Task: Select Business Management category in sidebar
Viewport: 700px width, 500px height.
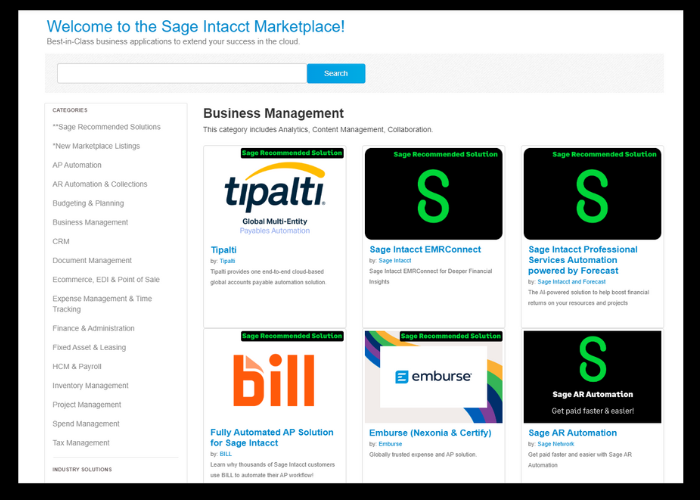Action: pyautogui.click(x=90, y=222)
